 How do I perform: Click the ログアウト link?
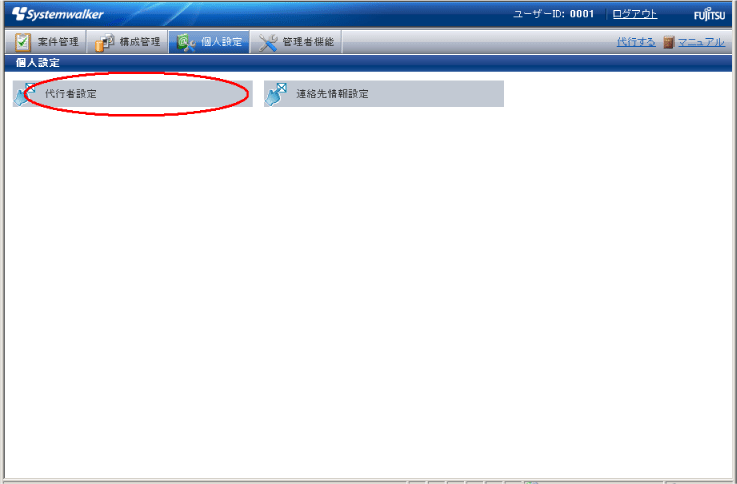tap(635, 14)
